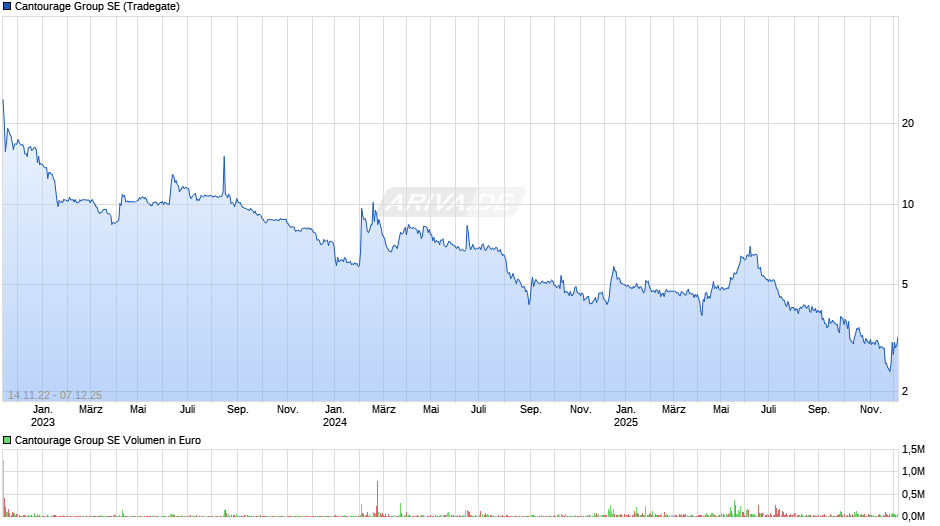Image resolution: width=940 pixels, height=526 pixels.
Task: Click the 'Jan. 2025' time axis label
Action: click(x=625, y=416)
